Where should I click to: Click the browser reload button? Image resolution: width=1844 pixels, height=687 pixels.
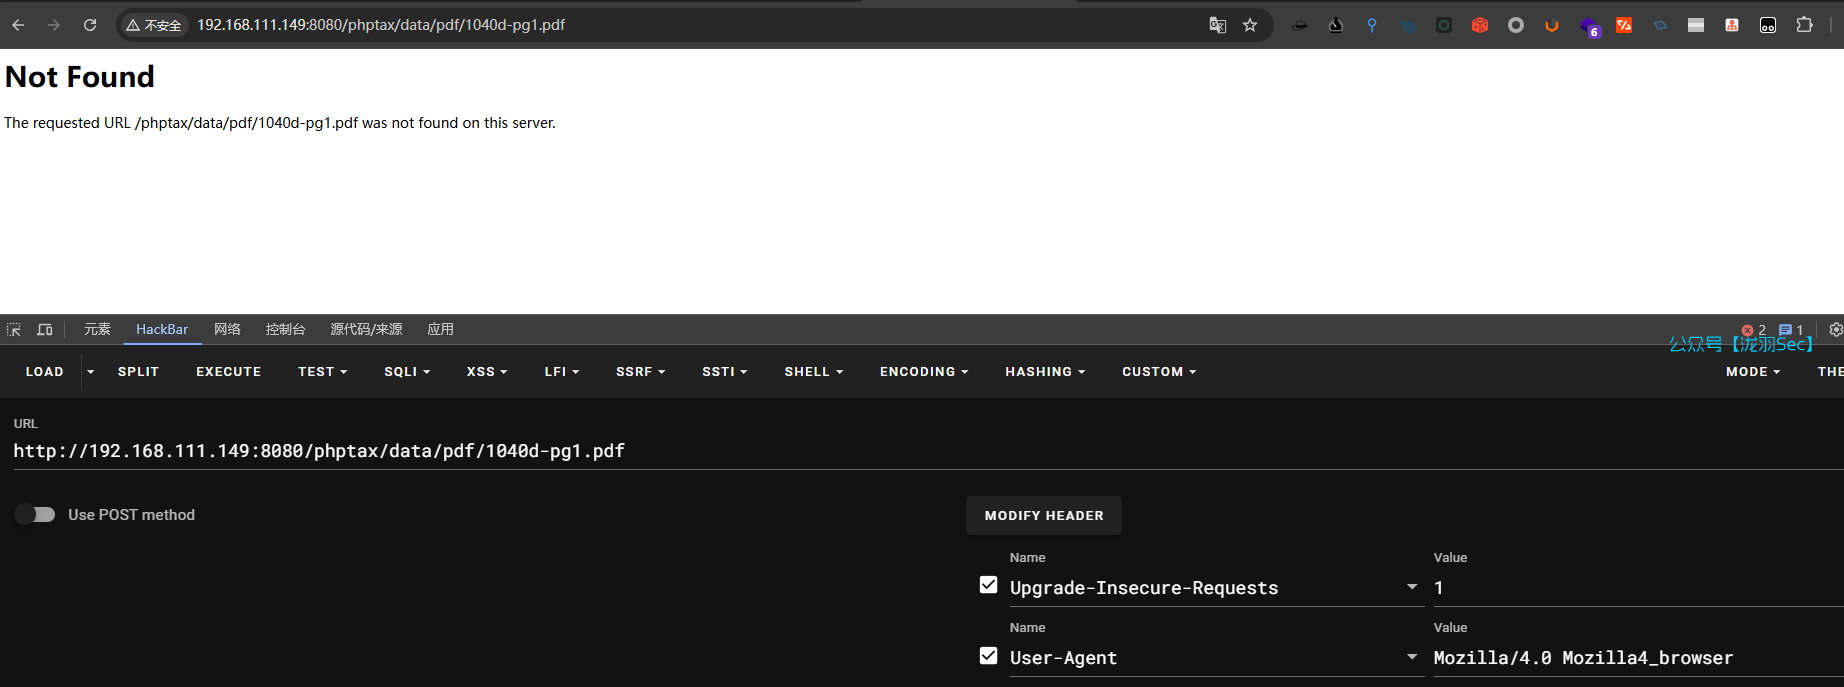click(90, 25)
